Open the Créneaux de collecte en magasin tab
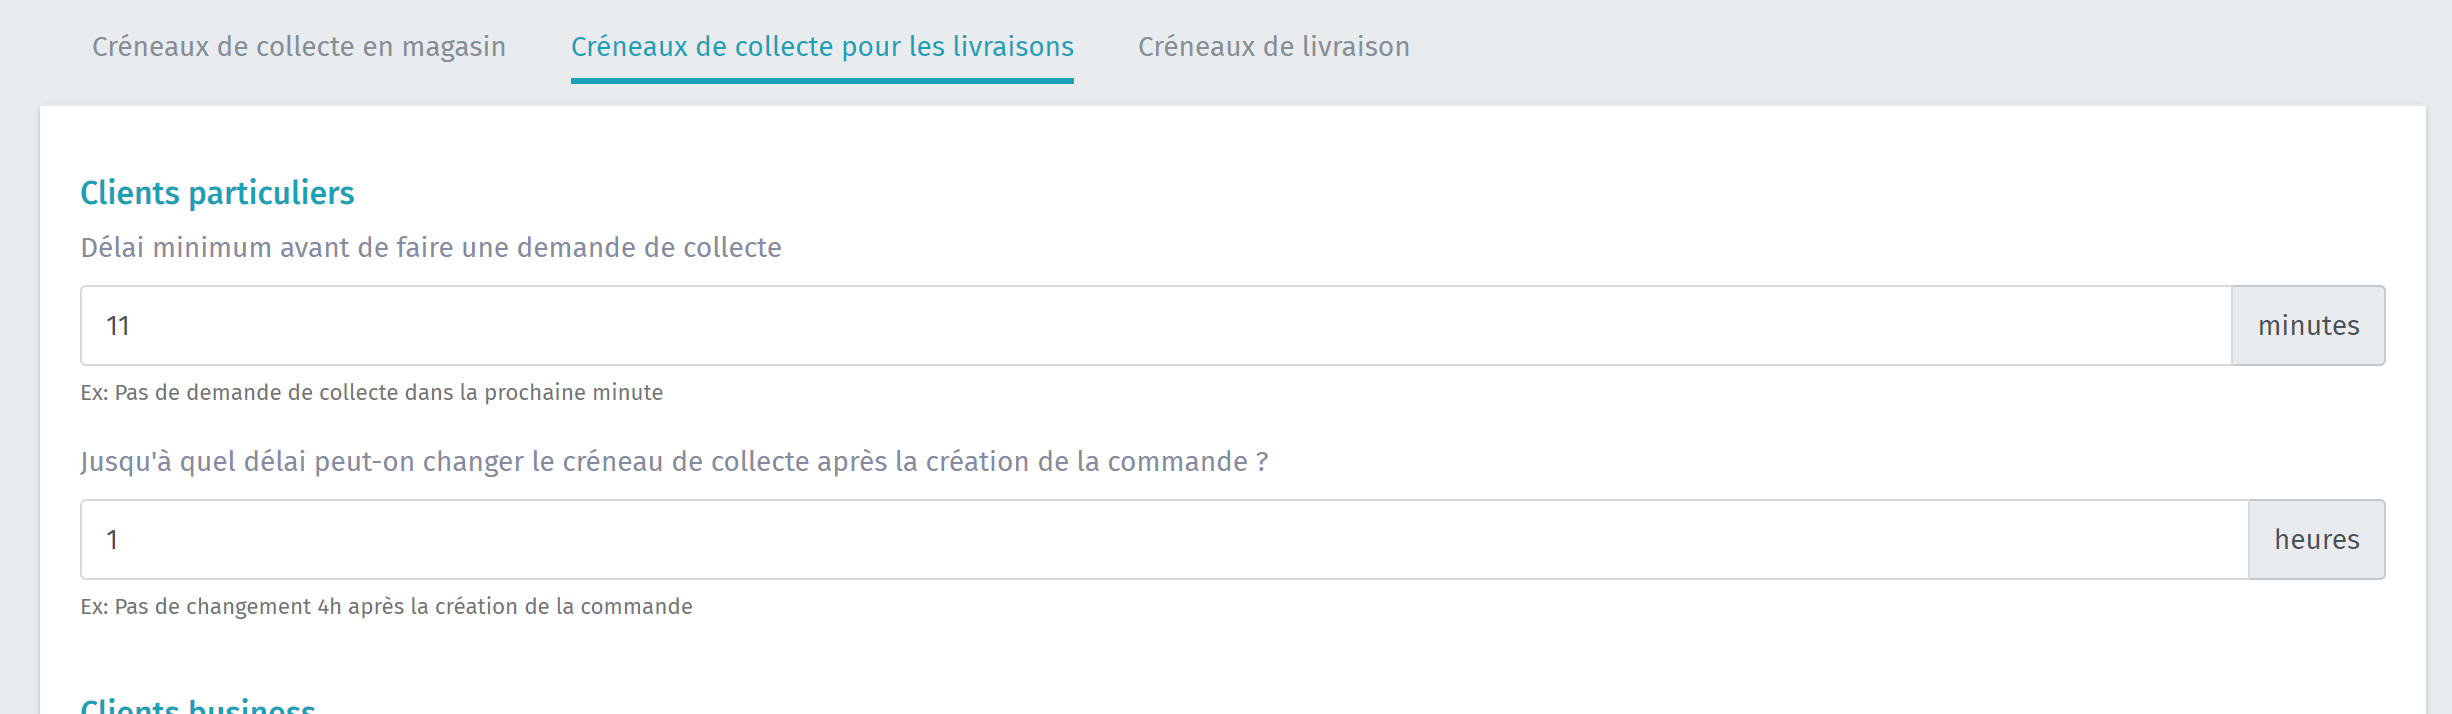 coord(299,47)
